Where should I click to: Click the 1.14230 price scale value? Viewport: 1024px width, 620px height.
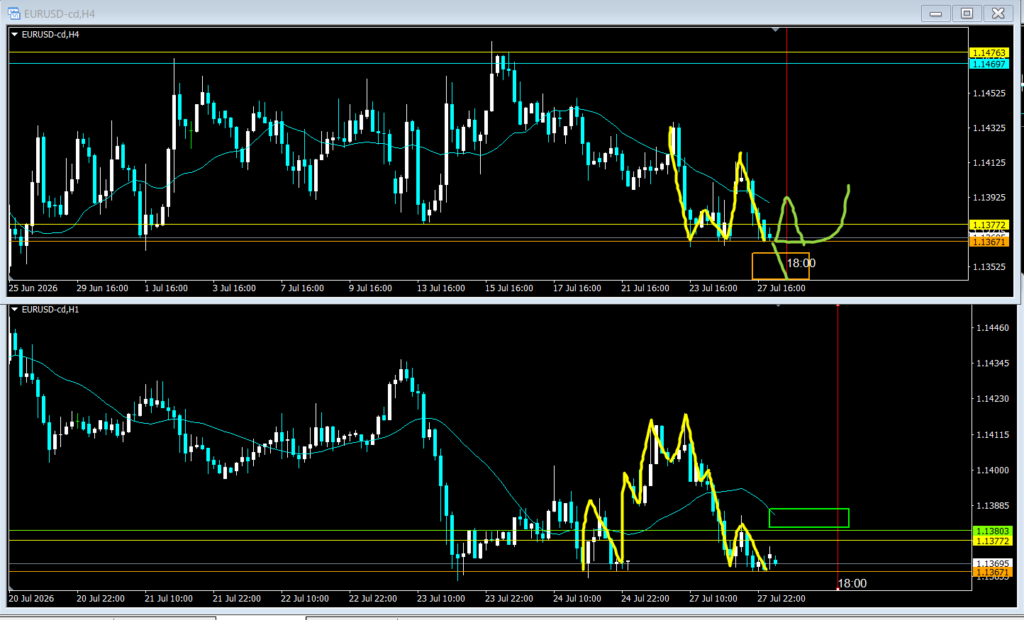[993, 399]
